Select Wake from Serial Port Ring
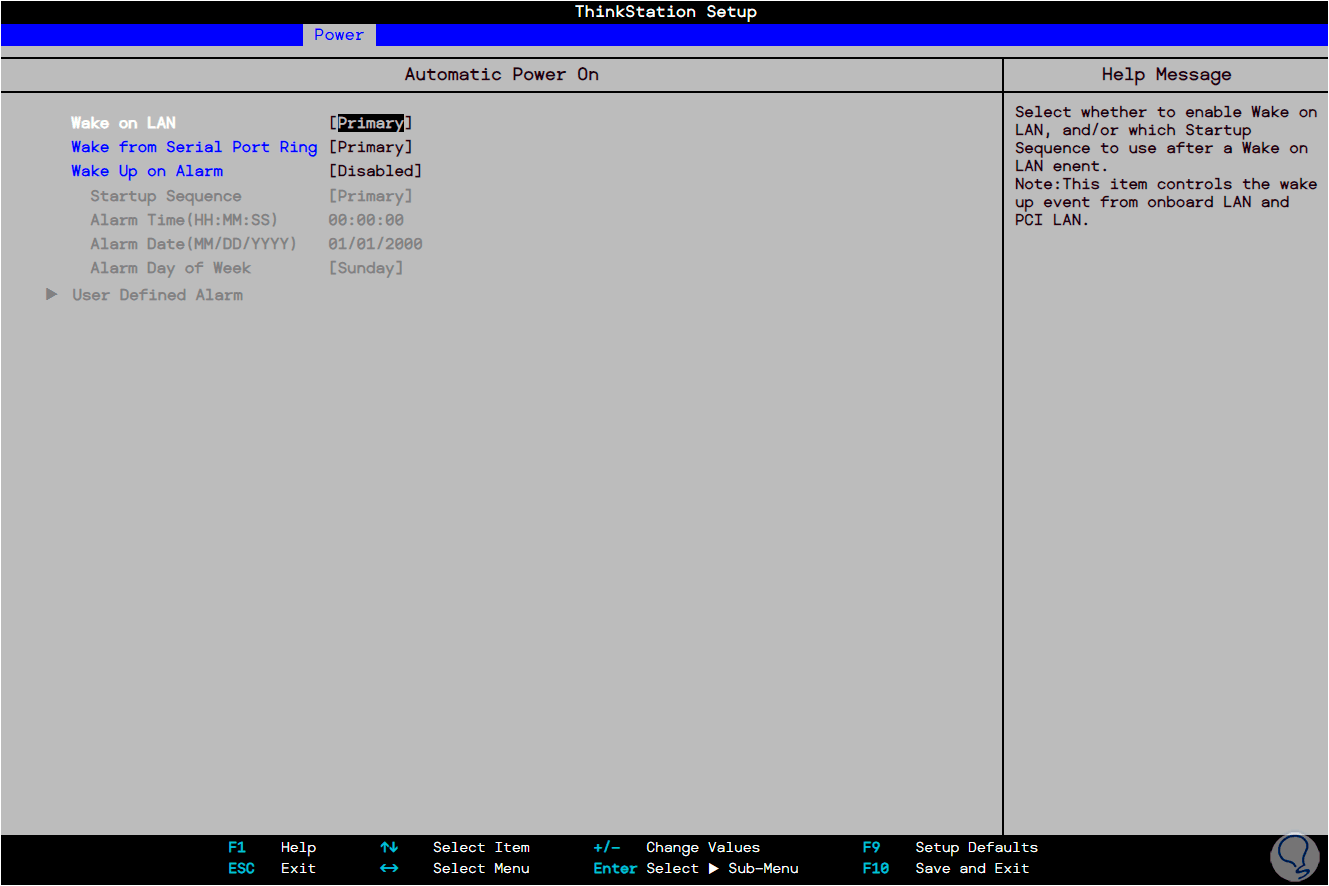Screen dimensions: 1329x886 (x=194, y=147)
